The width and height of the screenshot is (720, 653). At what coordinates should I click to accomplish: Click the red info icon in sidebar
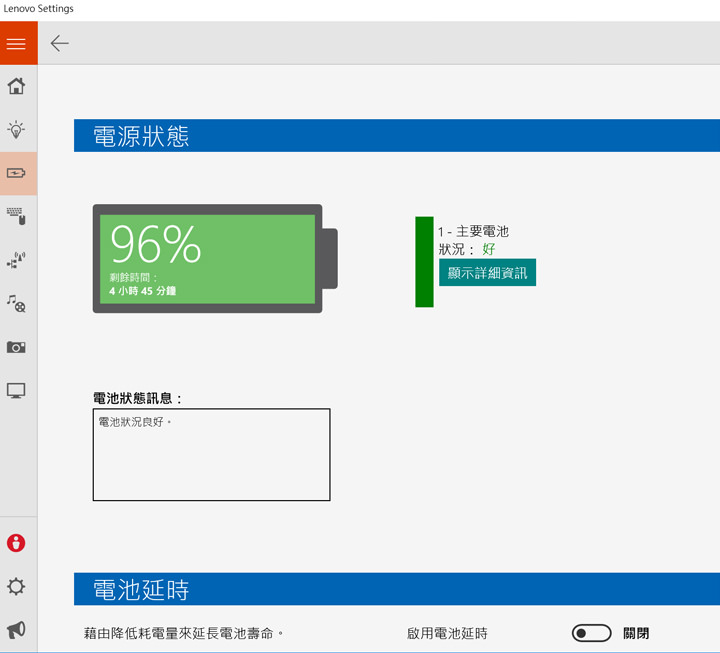[x=17, y=543]
